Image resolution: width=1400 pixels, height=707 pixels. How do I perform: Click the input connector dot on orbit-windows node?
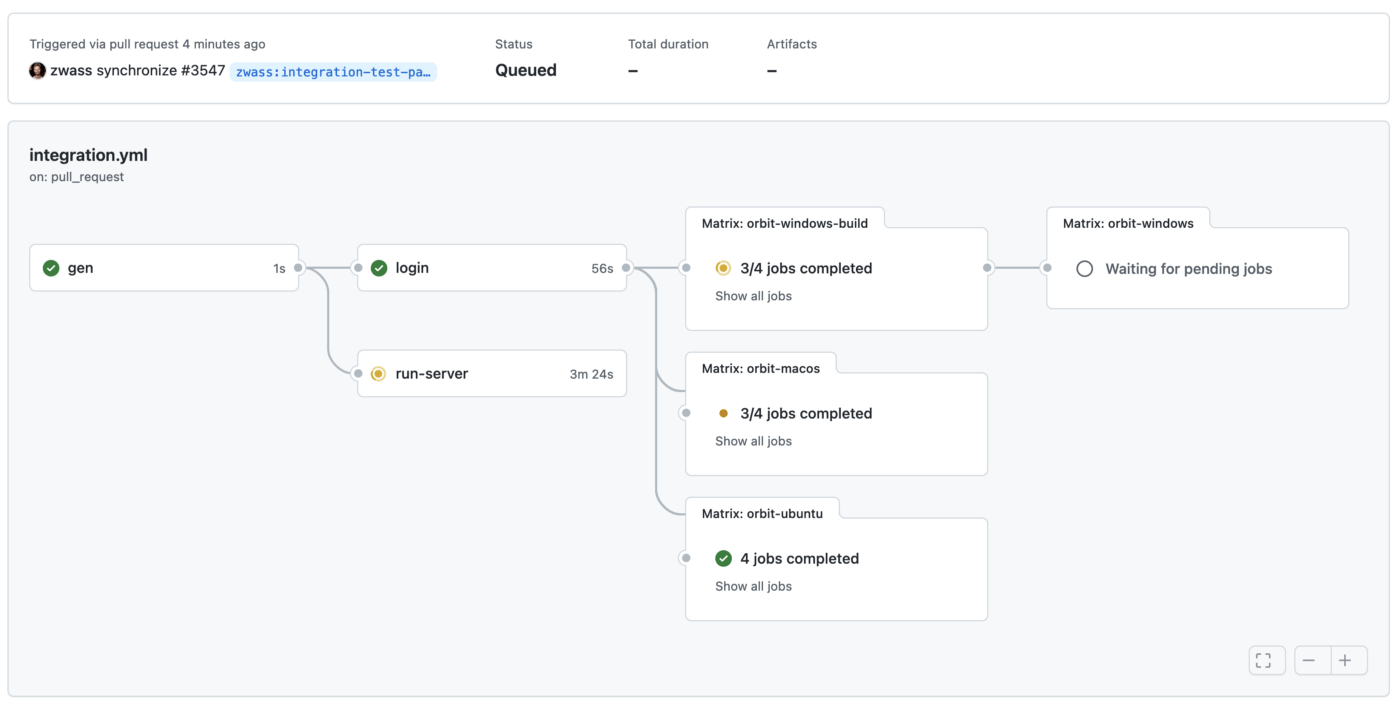coord(1046,268)
